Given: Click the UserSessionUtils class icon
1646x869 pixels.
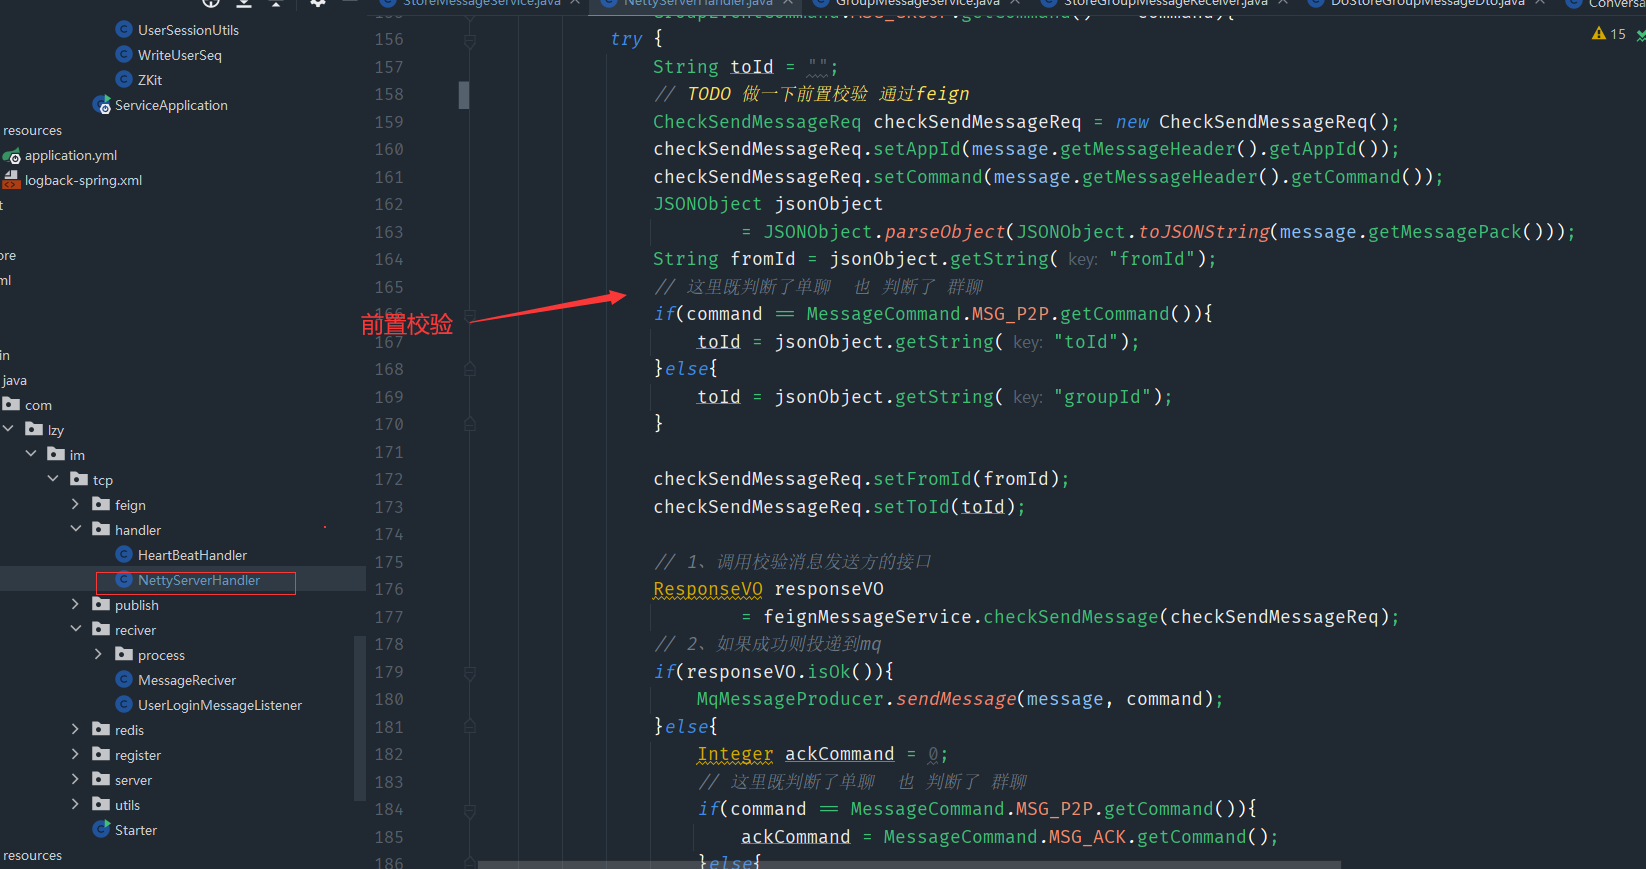Looking at the screenshot, I should pyautogui.click(x=124, y=29).
